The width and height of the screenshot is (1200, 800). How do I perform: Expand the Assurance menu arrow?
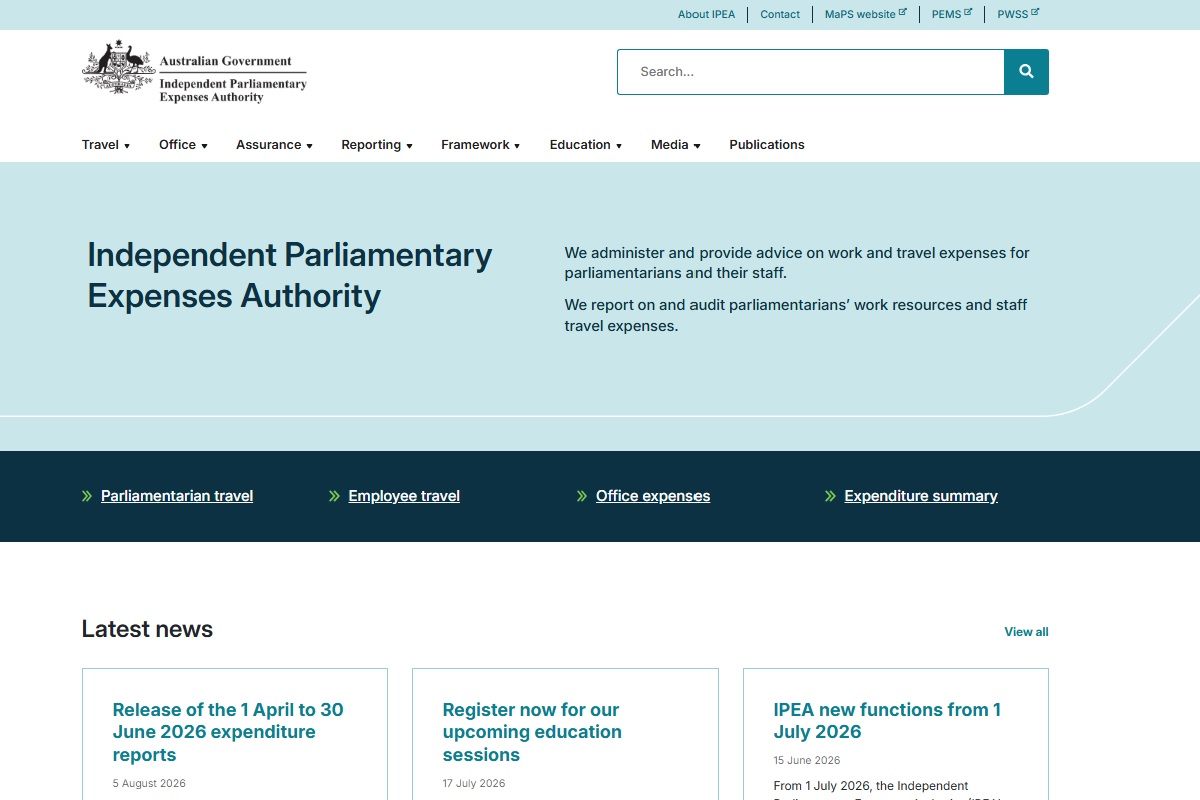309,146
